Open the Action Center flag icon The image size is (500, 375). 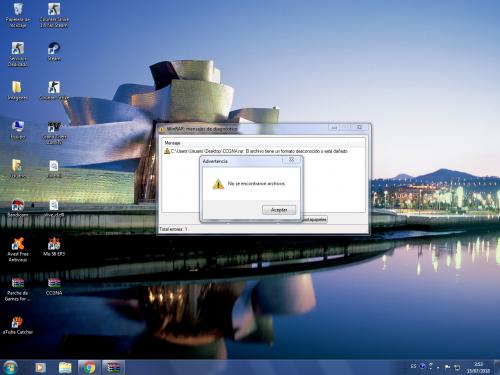[x=447, y=367]
